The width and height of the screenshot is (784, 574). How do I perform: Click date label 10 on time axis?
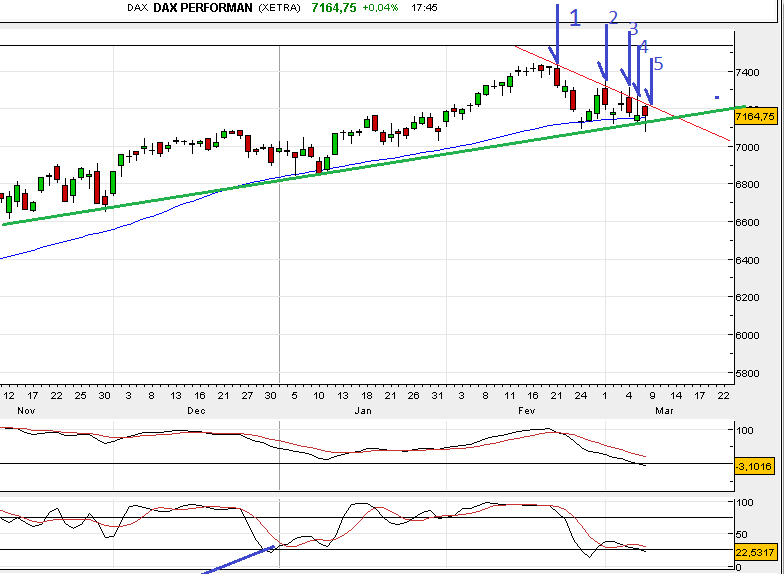(318, 396)
